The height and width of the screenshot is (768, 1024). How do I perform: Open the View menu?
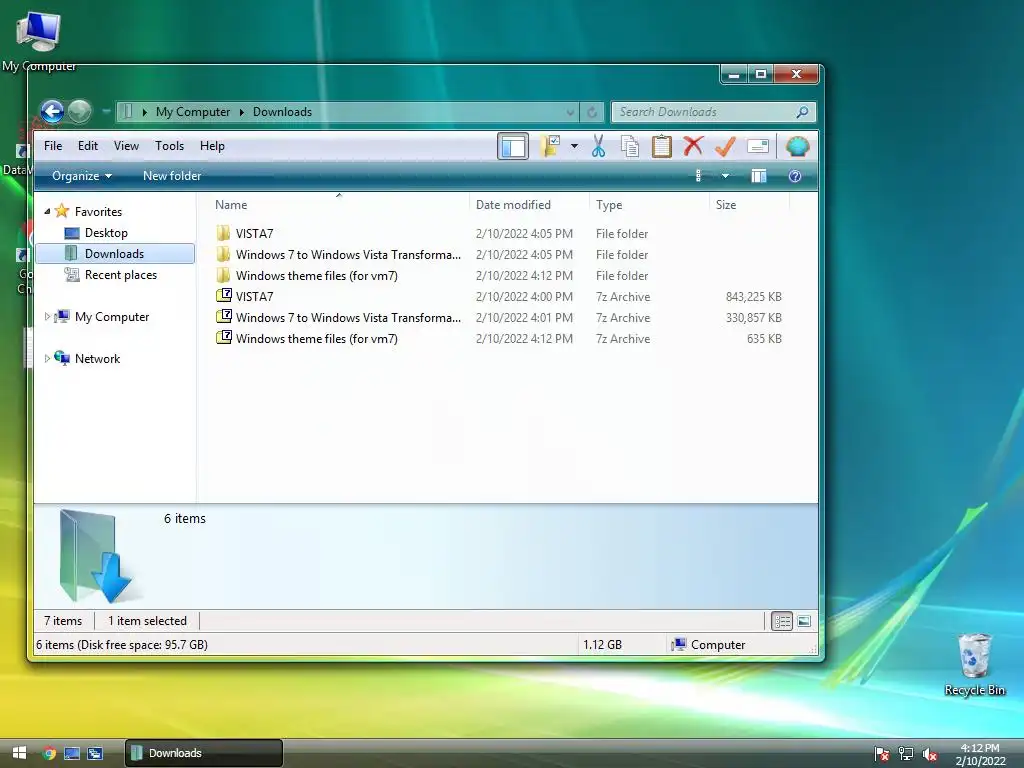coord(126,146)
